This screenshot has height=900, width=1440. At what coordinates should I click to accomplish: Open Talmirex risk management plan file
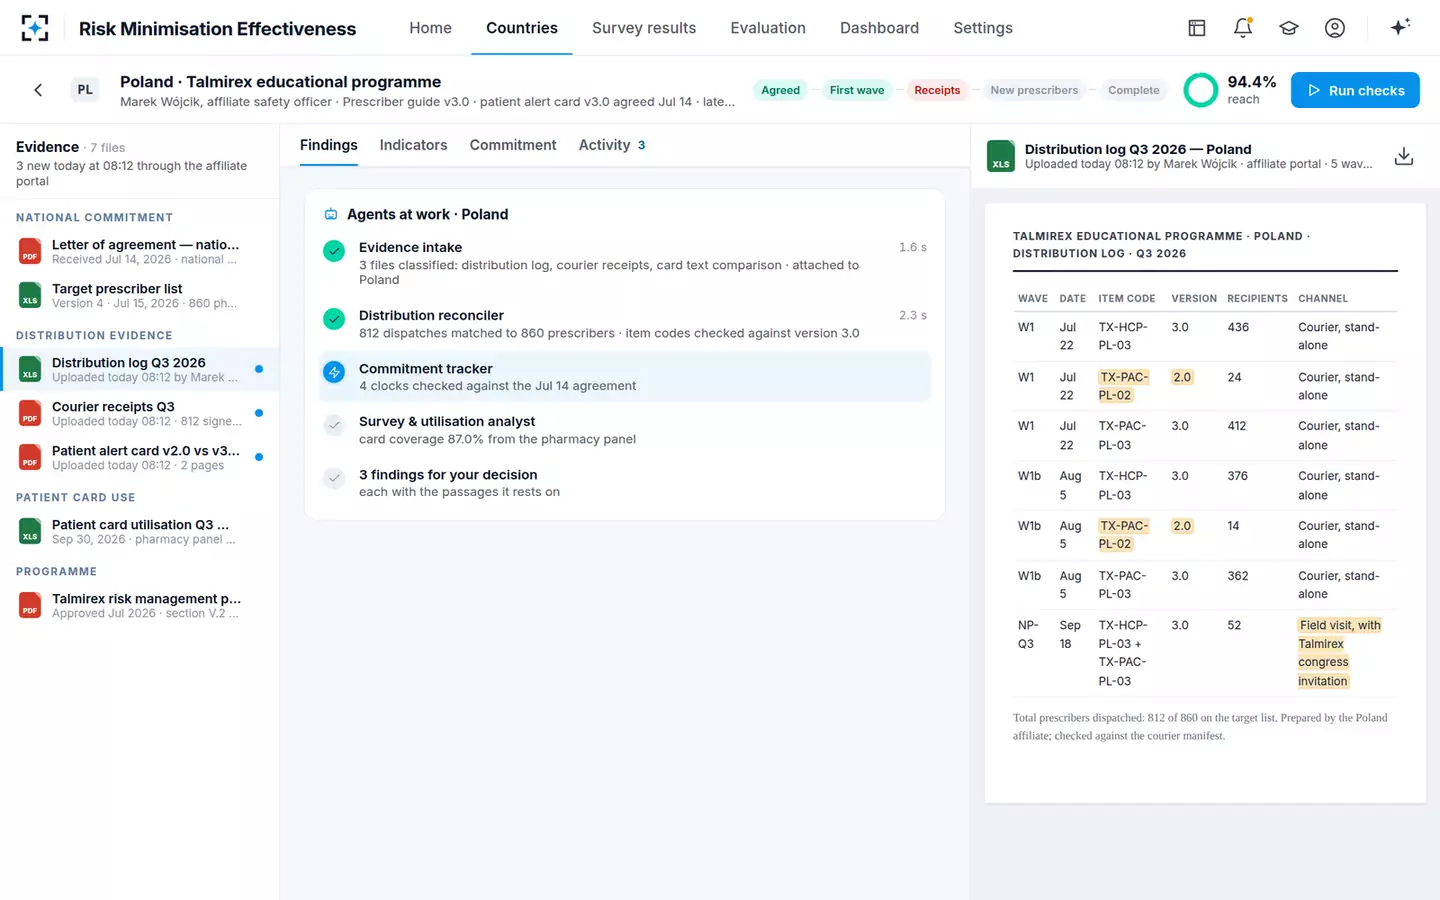pos(139,605)
